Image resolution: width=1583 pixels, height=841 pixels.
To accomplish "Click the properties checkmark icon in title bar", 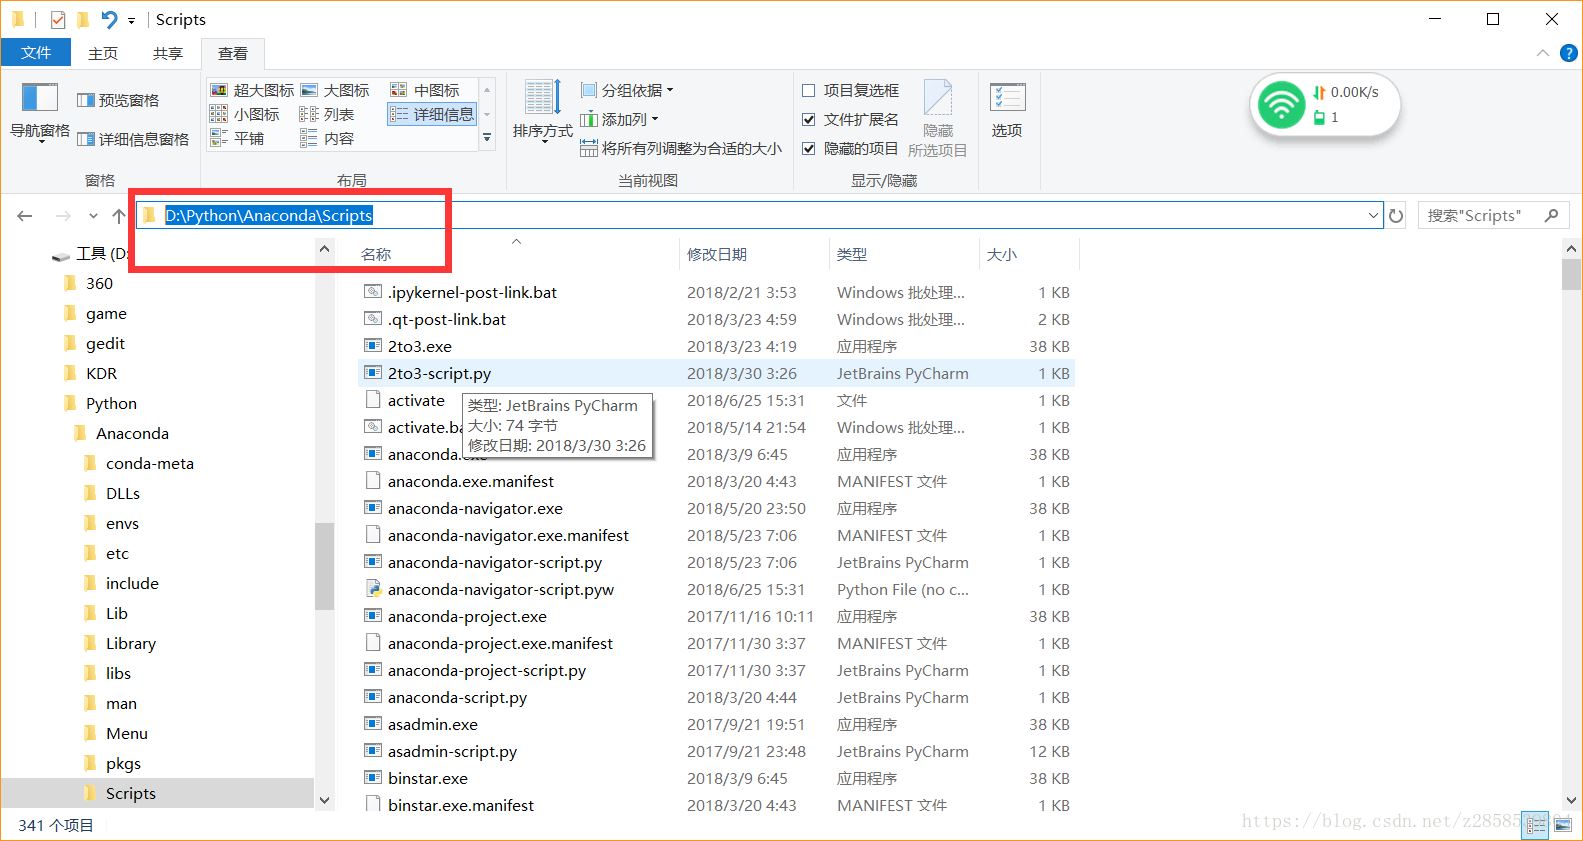I will pos(58,19).
